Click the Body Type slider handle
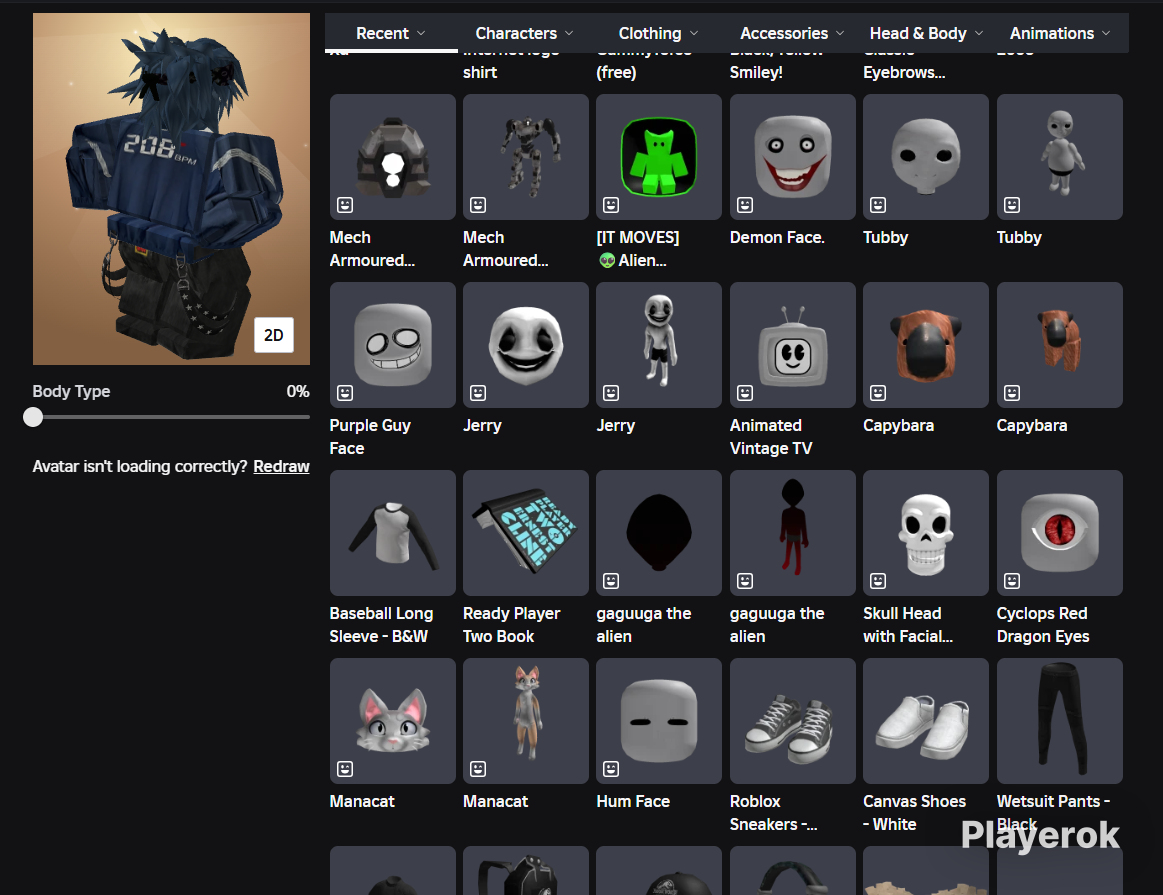This screenshot has width=1163, height=895. (33, 417)
